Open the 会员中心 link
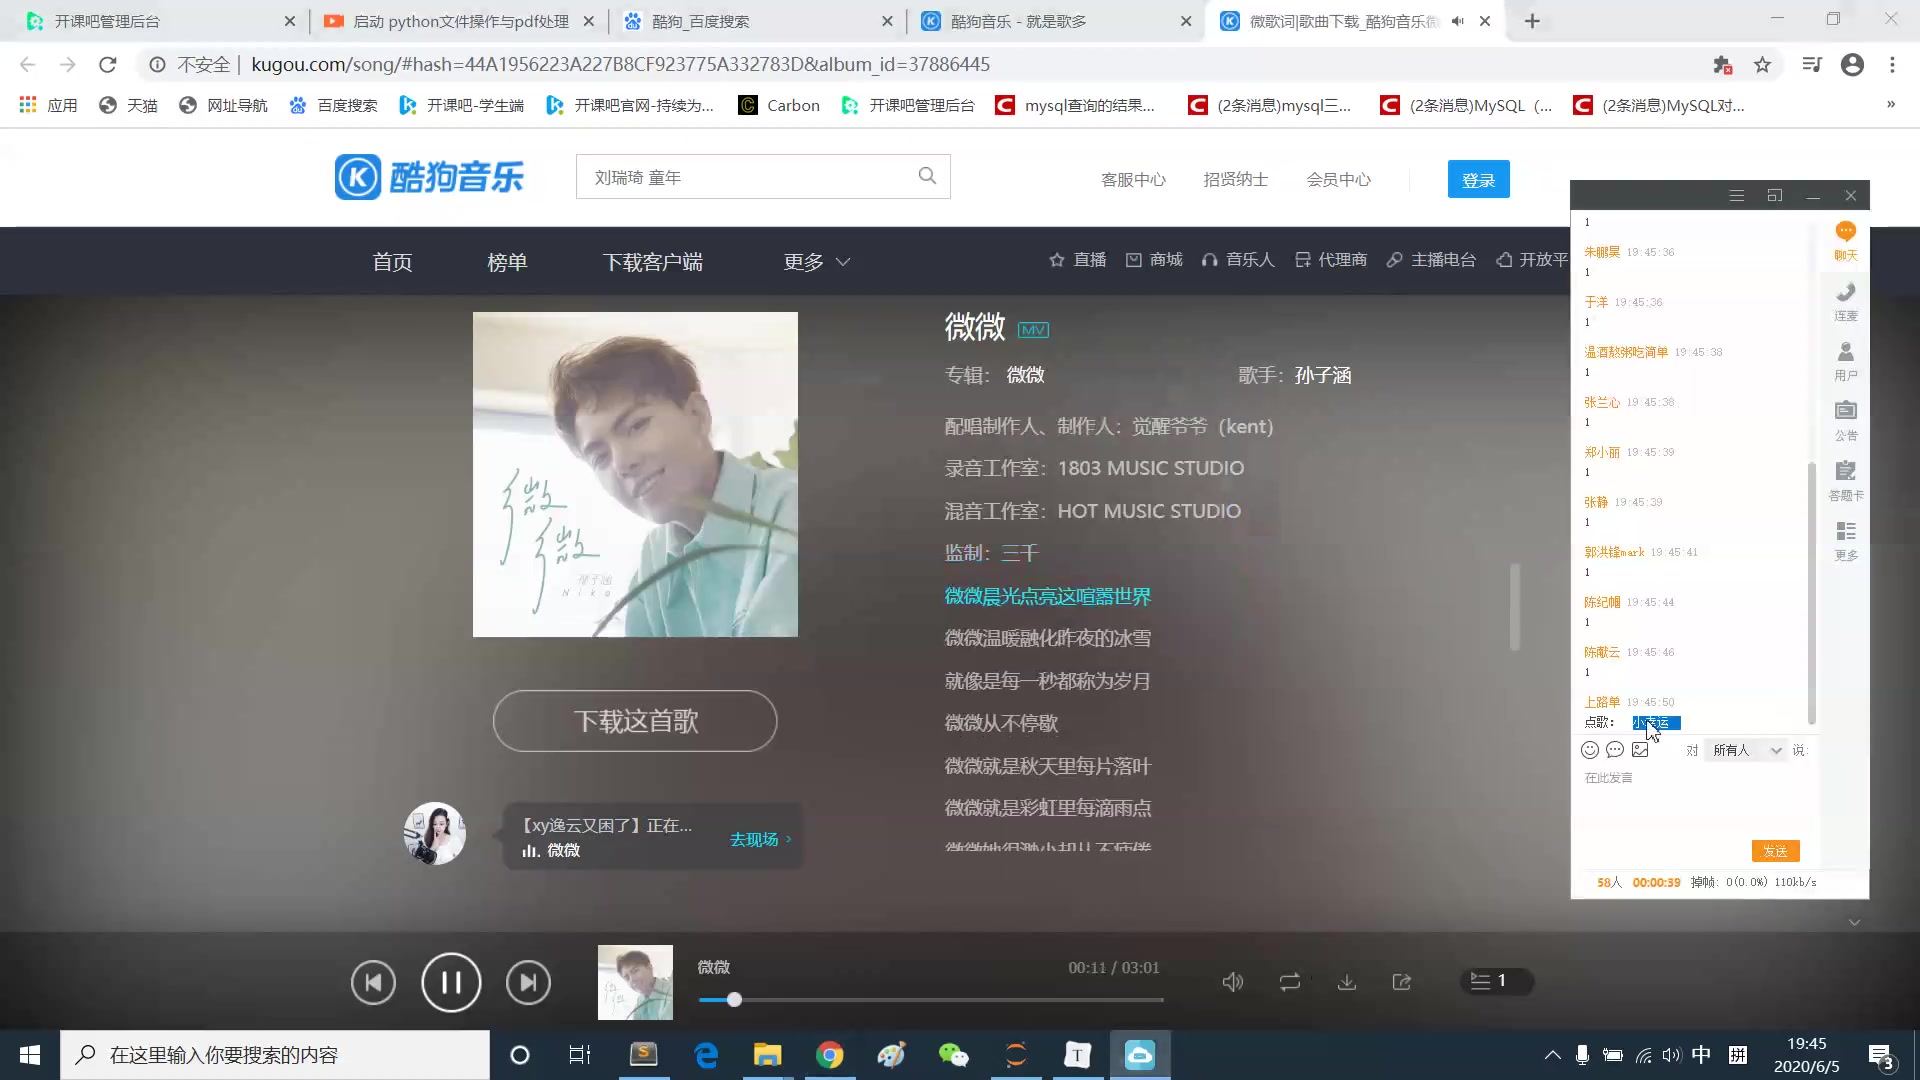 point(1338,180)
